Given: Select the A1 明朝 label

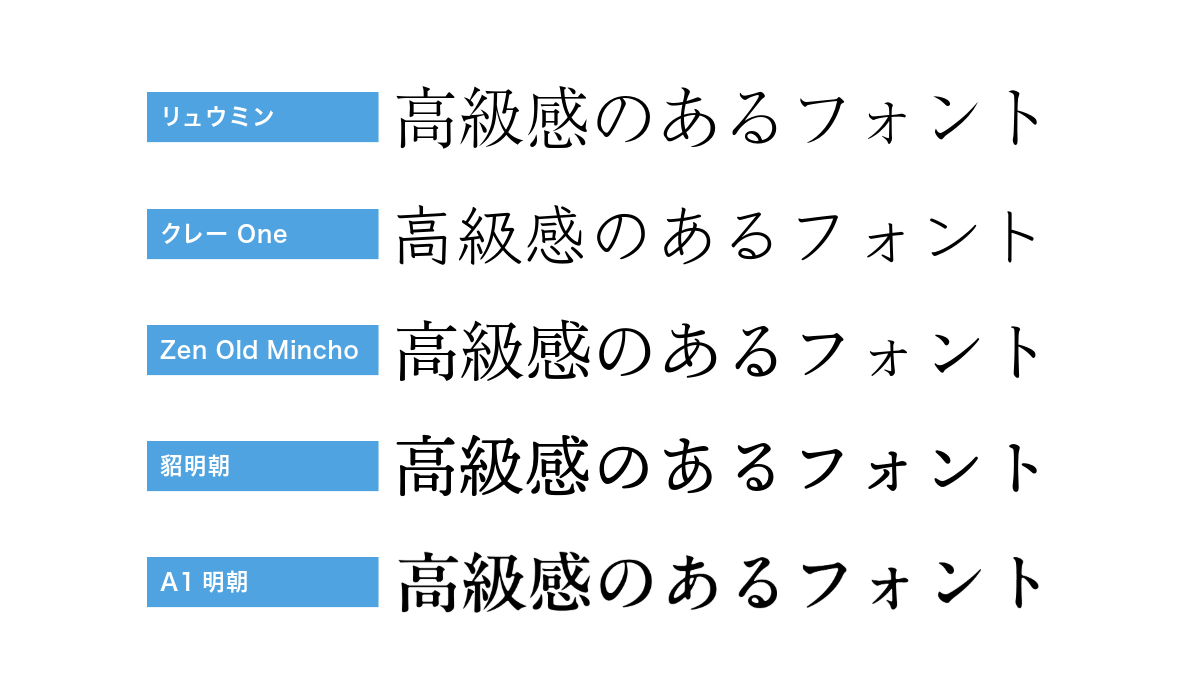Looking at the screenshot, I should (x=262, y=582).
